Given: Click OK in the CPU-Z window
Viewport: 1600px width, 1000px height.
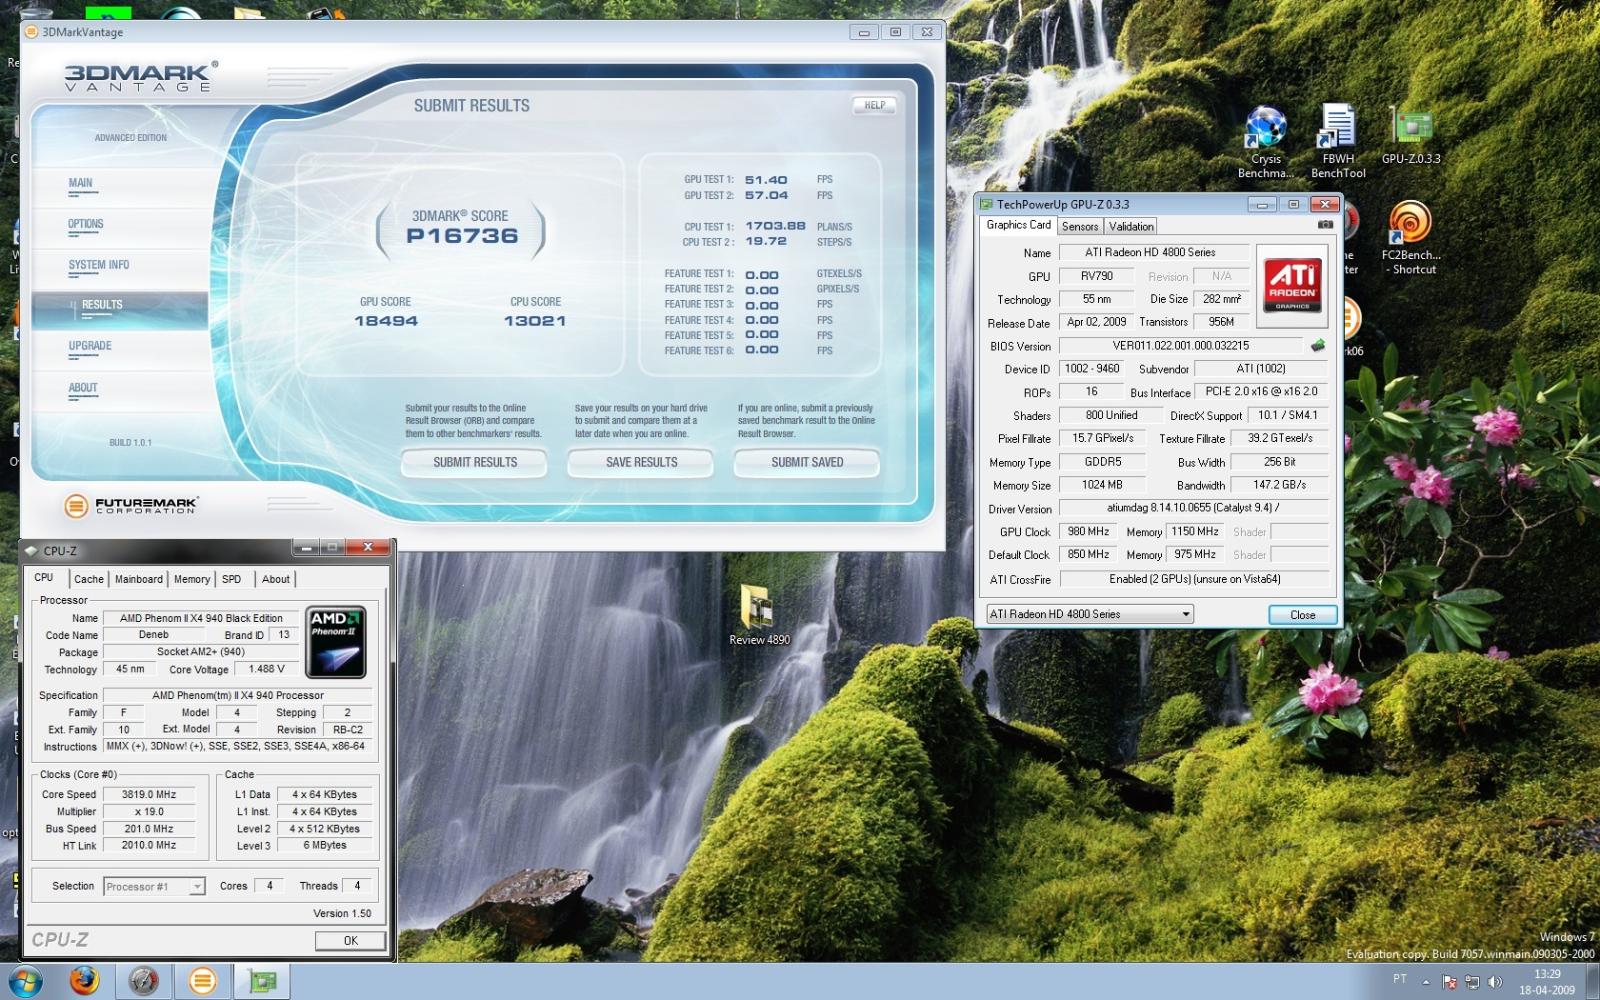Looking at the screenshot, I should click(x=350, y=941).
